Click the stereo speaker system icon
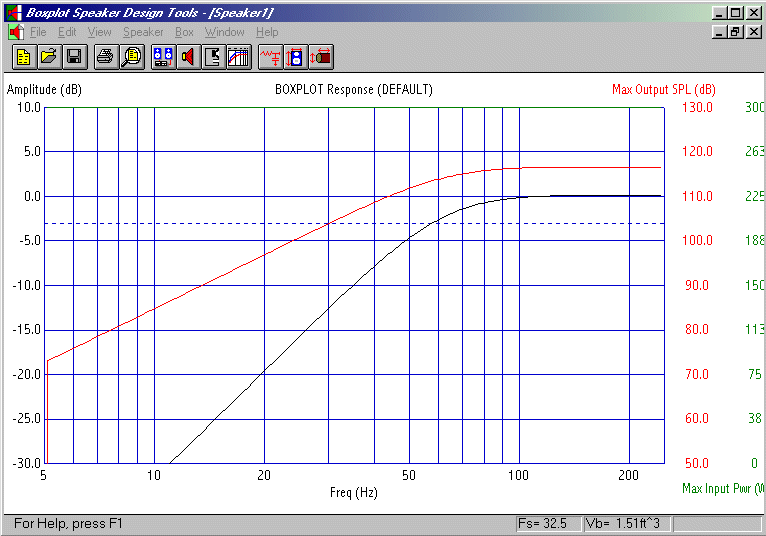The image size is (766, 536). point(163,57)
